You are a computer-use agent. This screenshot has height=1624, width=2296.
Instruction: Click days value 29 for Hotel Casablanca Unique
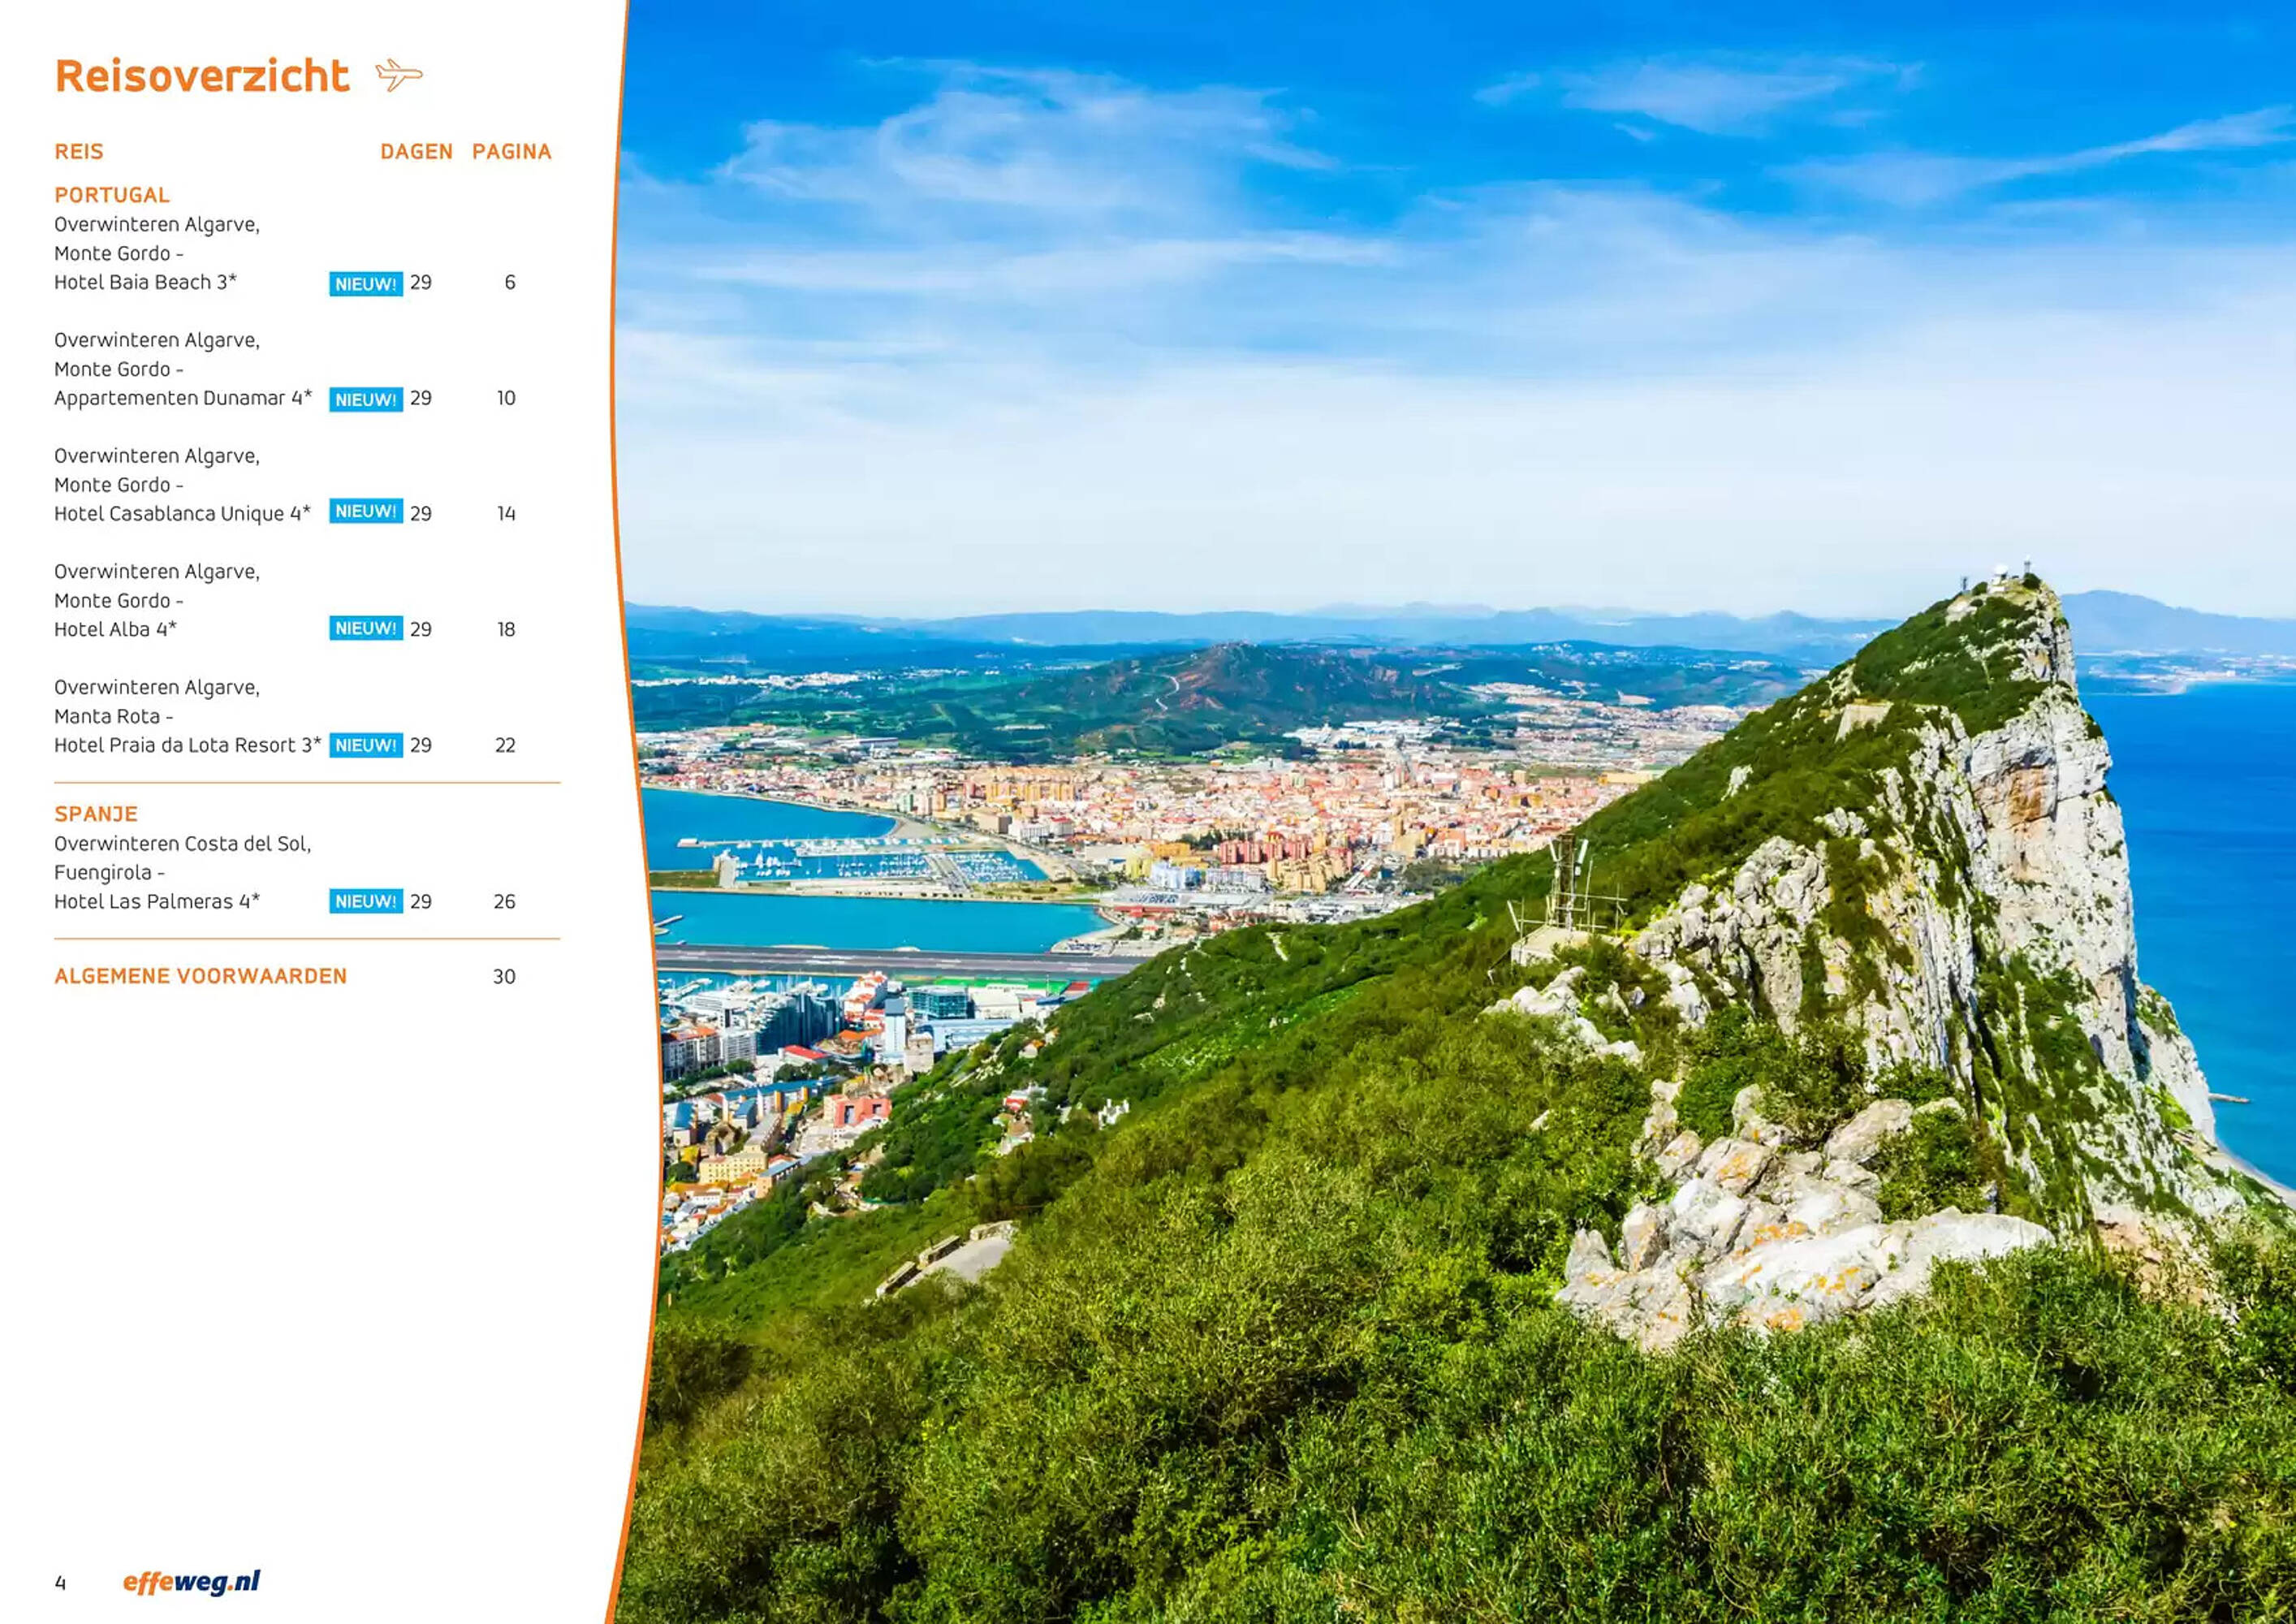pos(421,514)
